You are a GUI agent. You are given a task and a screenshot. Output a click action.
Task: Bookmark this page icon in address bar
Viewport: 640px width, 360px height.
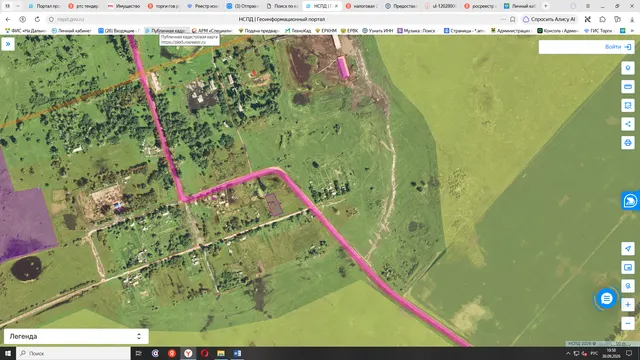513,19
